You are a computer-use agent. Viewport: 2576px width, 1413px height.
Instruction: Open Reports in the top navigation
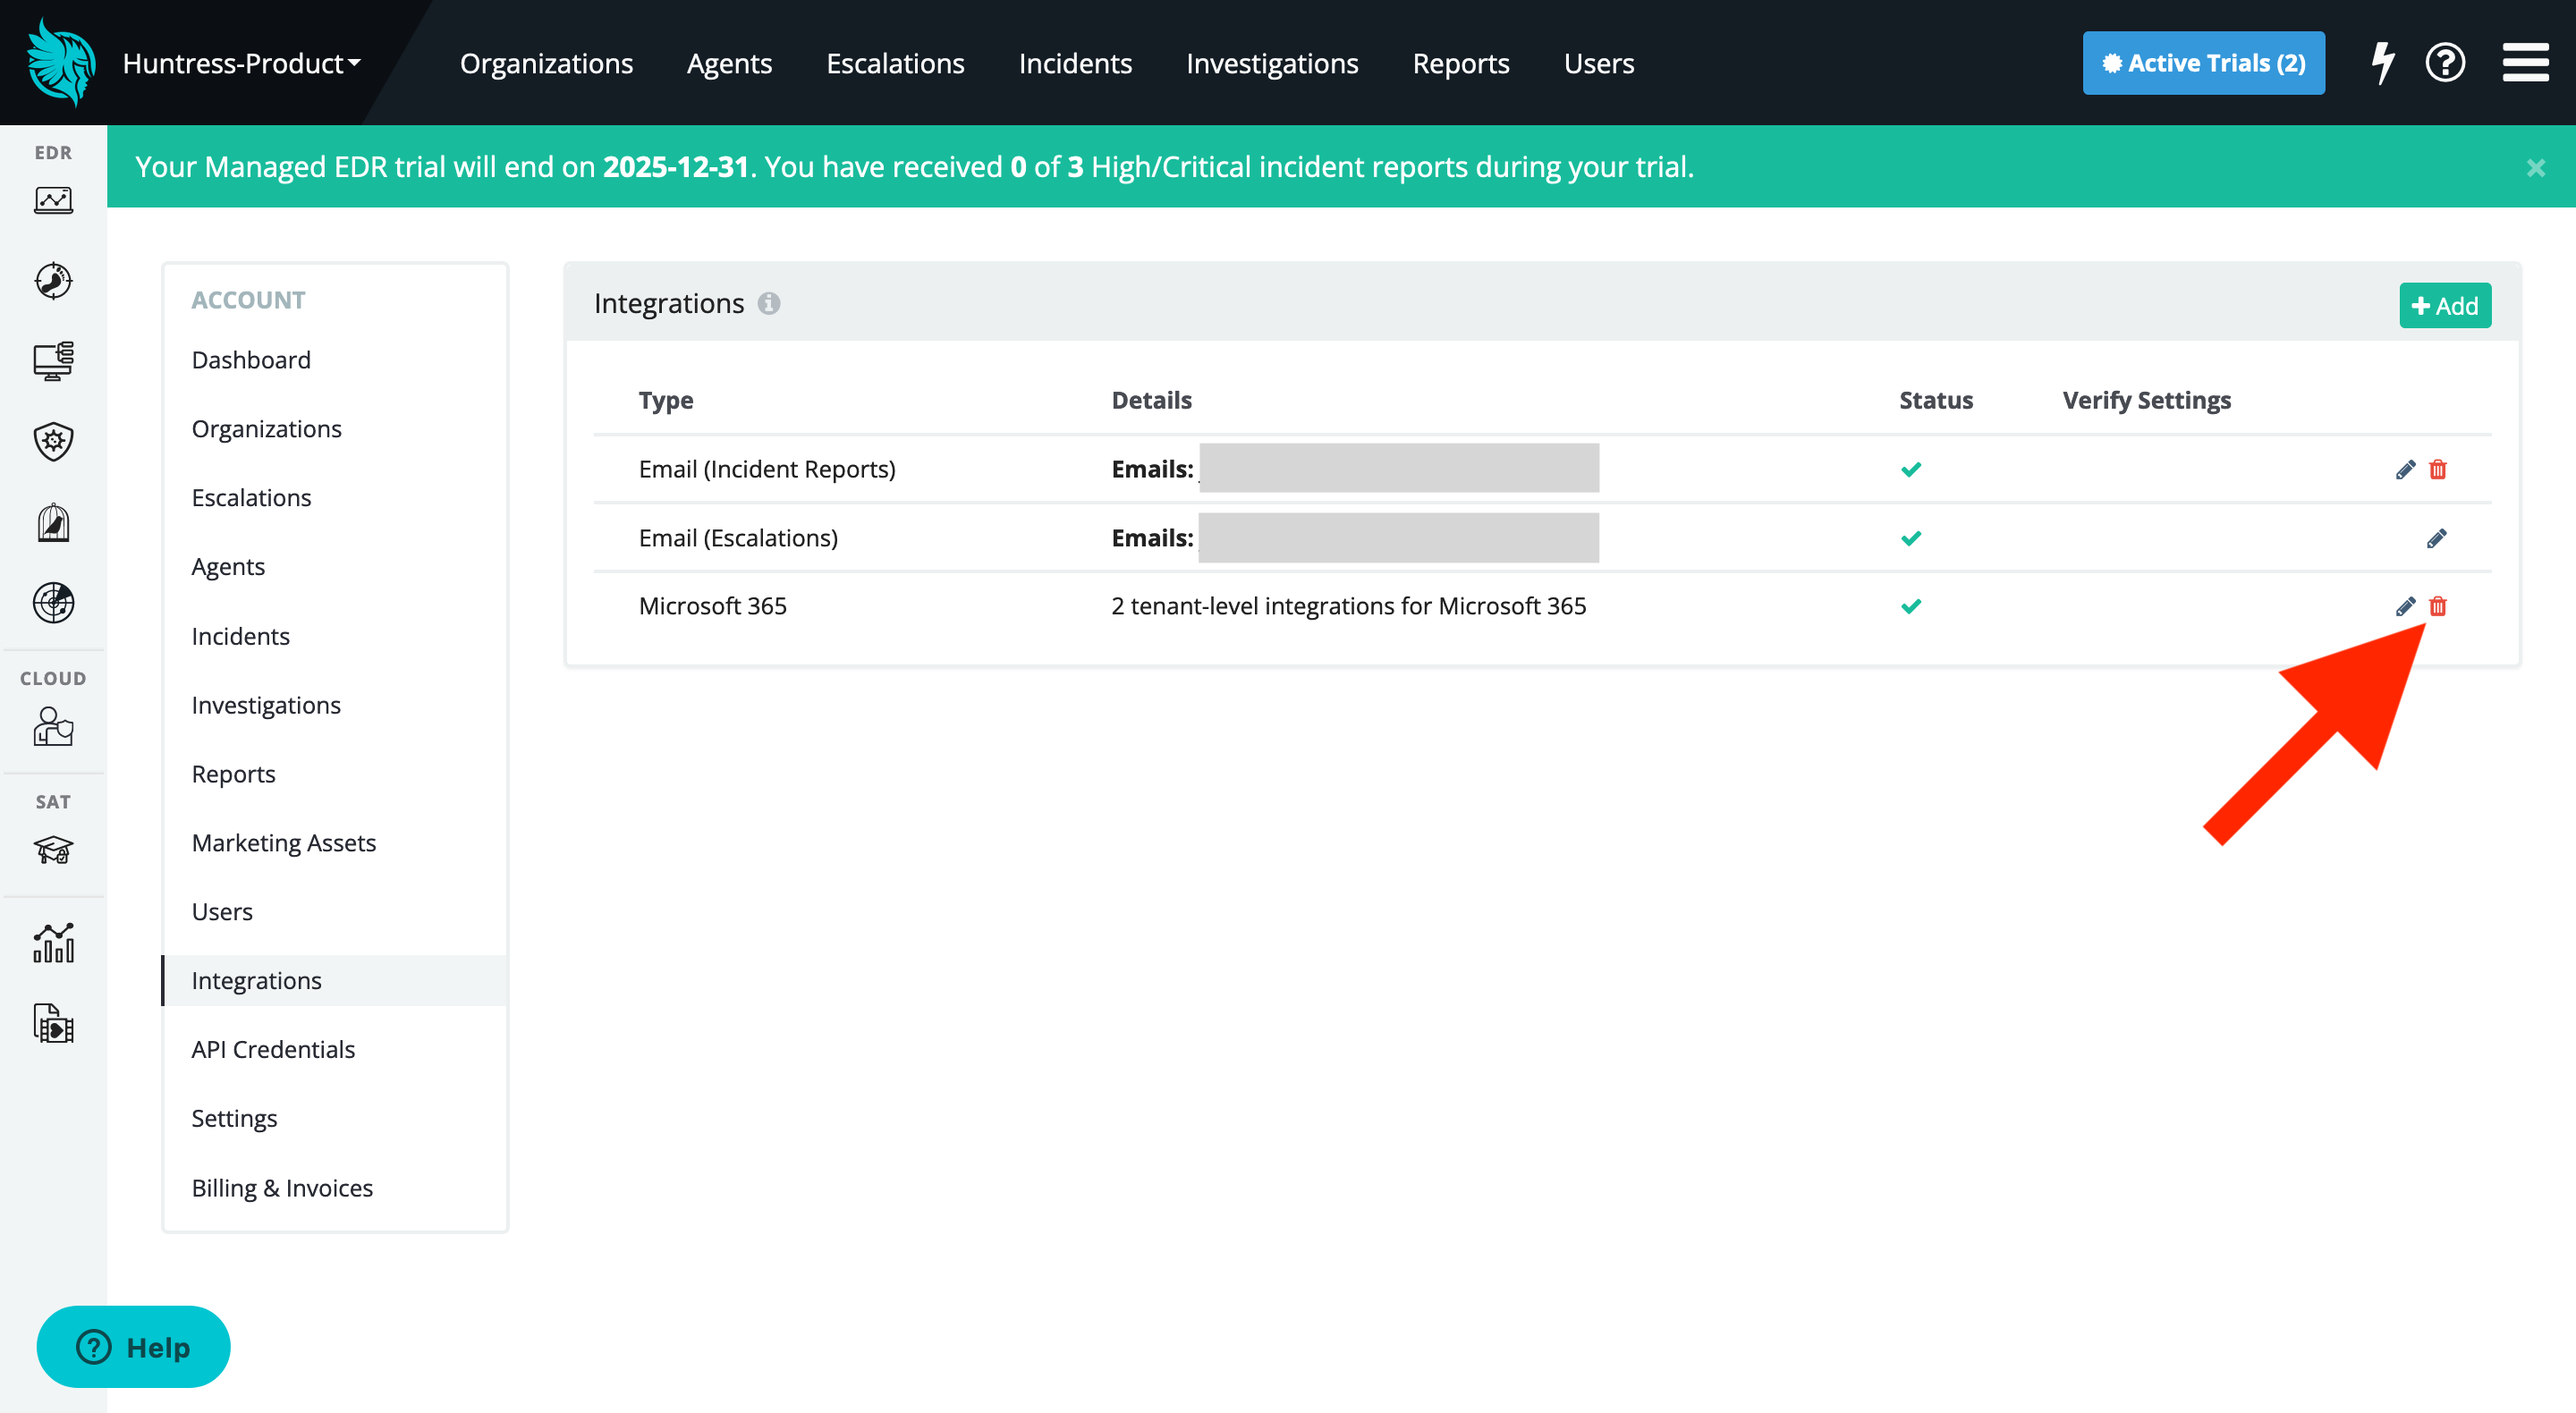(1461, 63)
